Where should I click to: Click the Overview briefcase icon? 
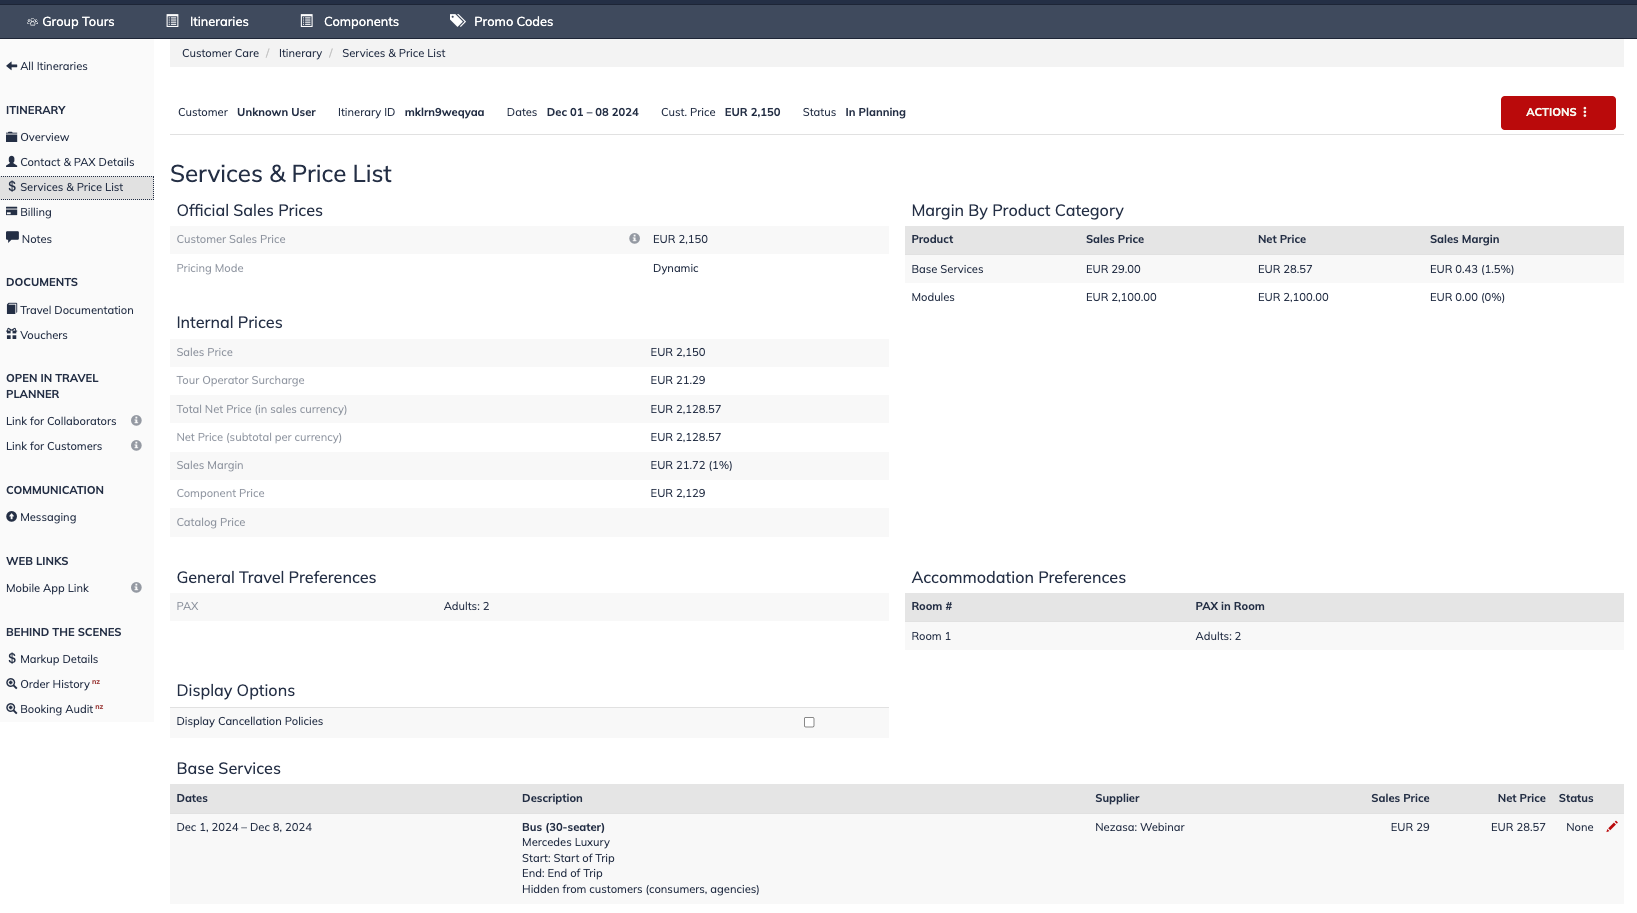[x=12, y=137]
